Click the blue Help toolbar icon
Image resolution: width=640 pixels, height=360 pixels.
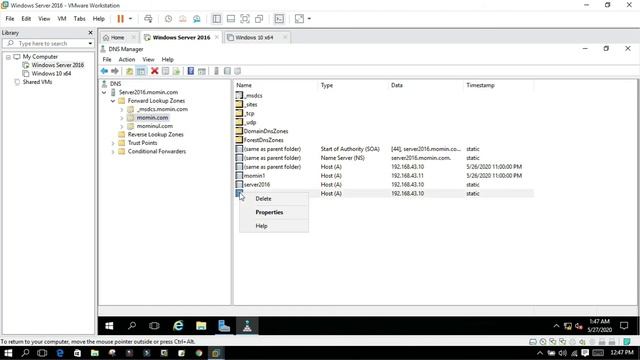[x=191, y=71]
